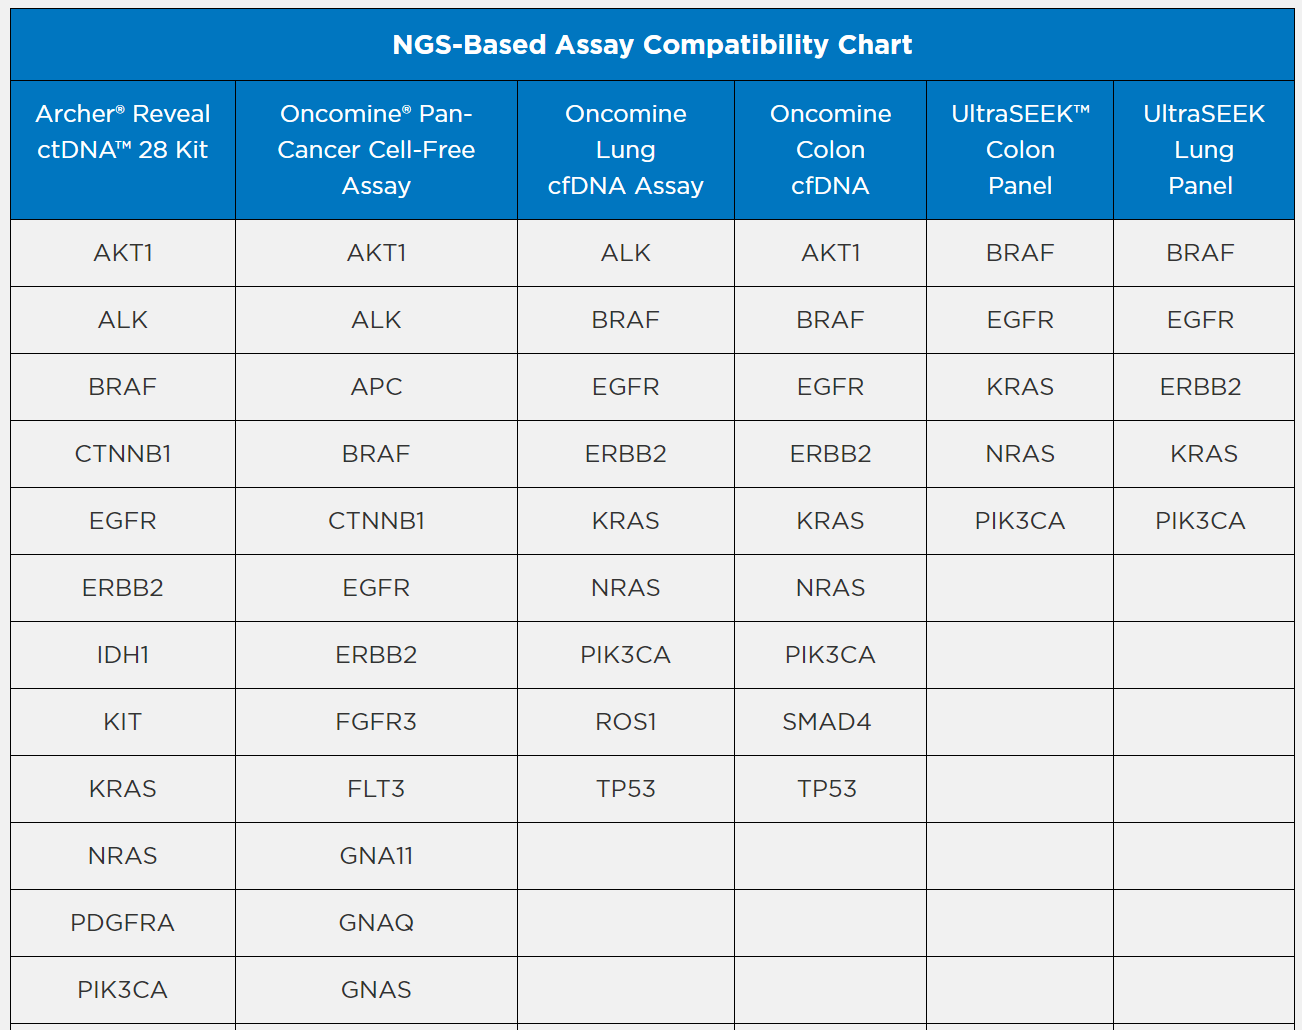The image size is (1302, 1030).
Task: Click the ROS1 cell
Action: pos(625,722)
